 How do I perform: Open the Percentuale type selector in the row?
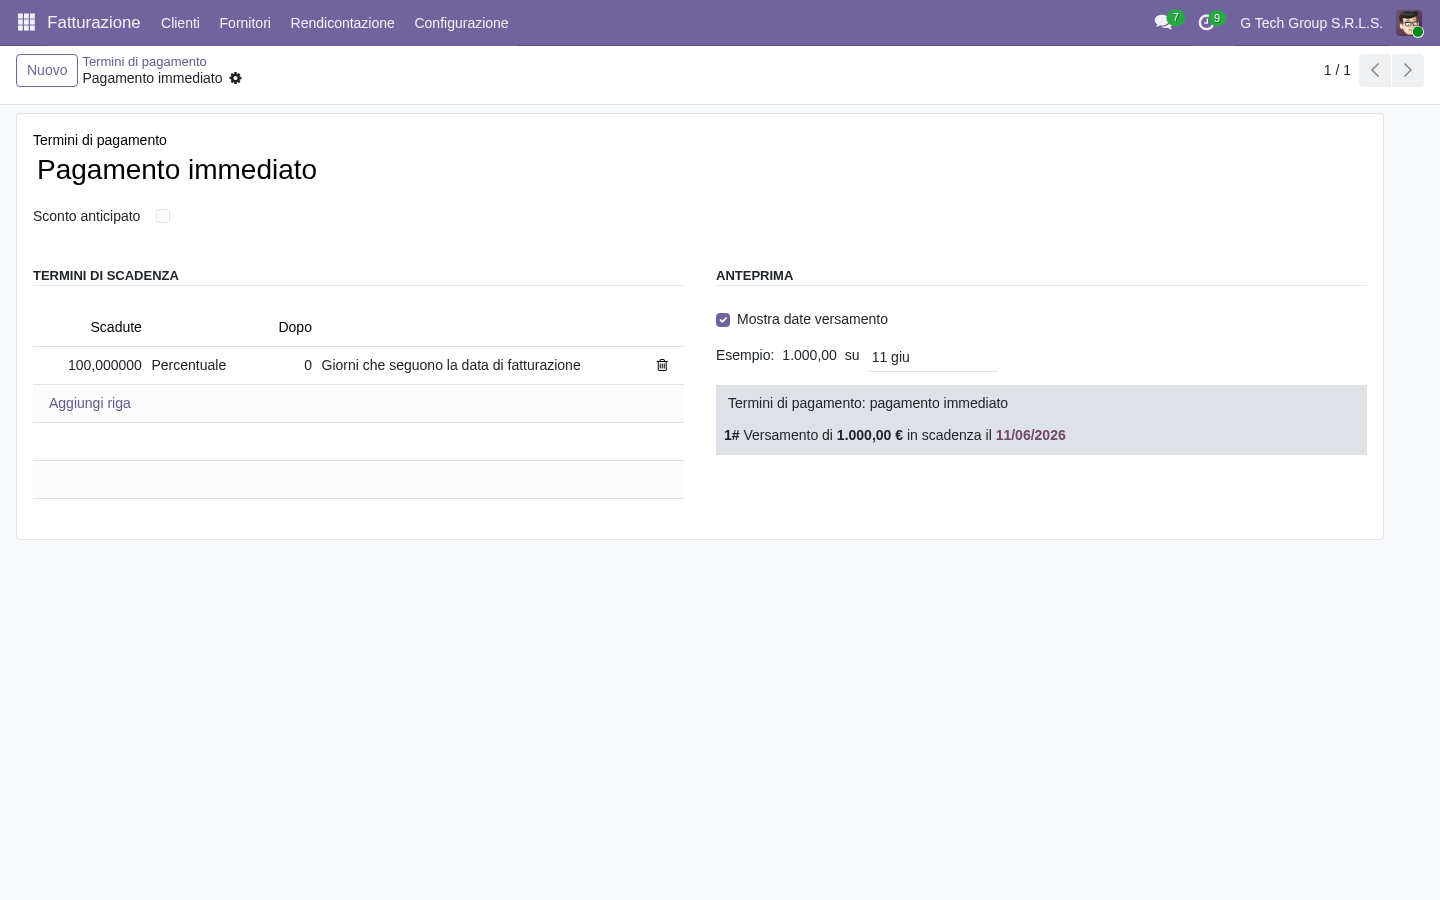click(189, 365)
